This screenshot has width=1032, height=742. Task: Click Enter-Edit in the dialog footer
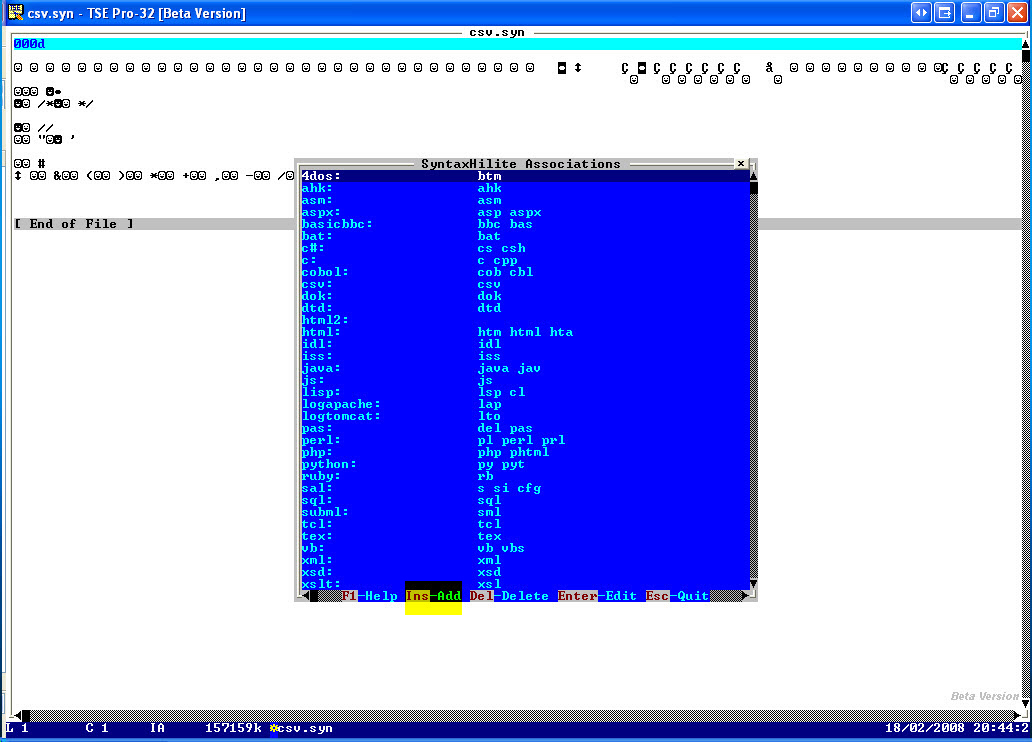597,596
